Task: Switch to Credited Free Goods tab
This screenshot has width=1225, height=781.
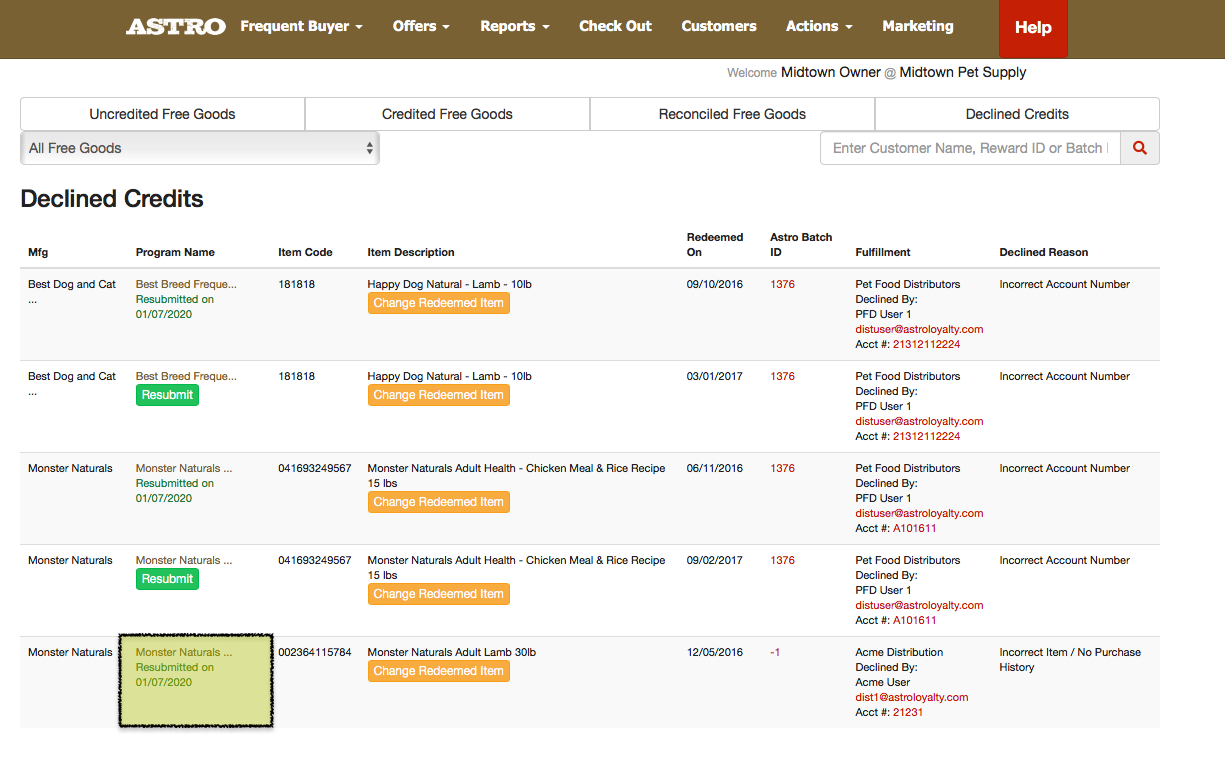Action: (447, 114)
